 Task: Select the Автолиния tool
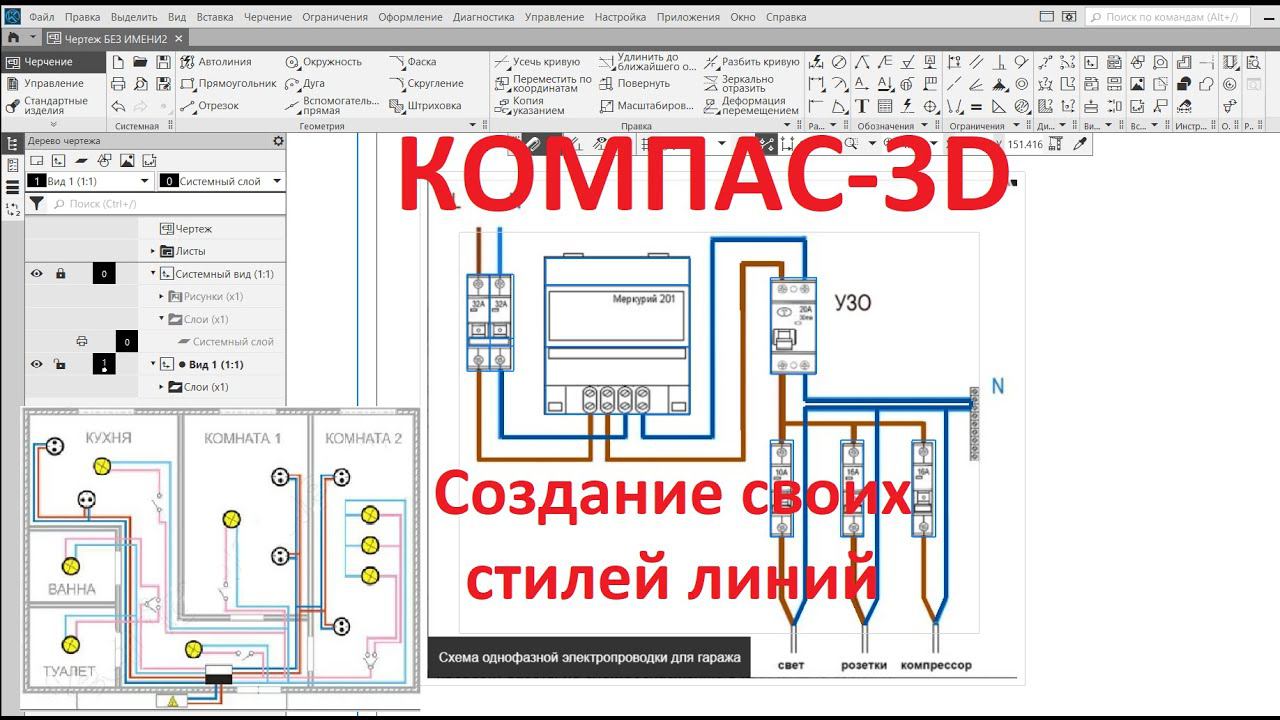(216, 62)
